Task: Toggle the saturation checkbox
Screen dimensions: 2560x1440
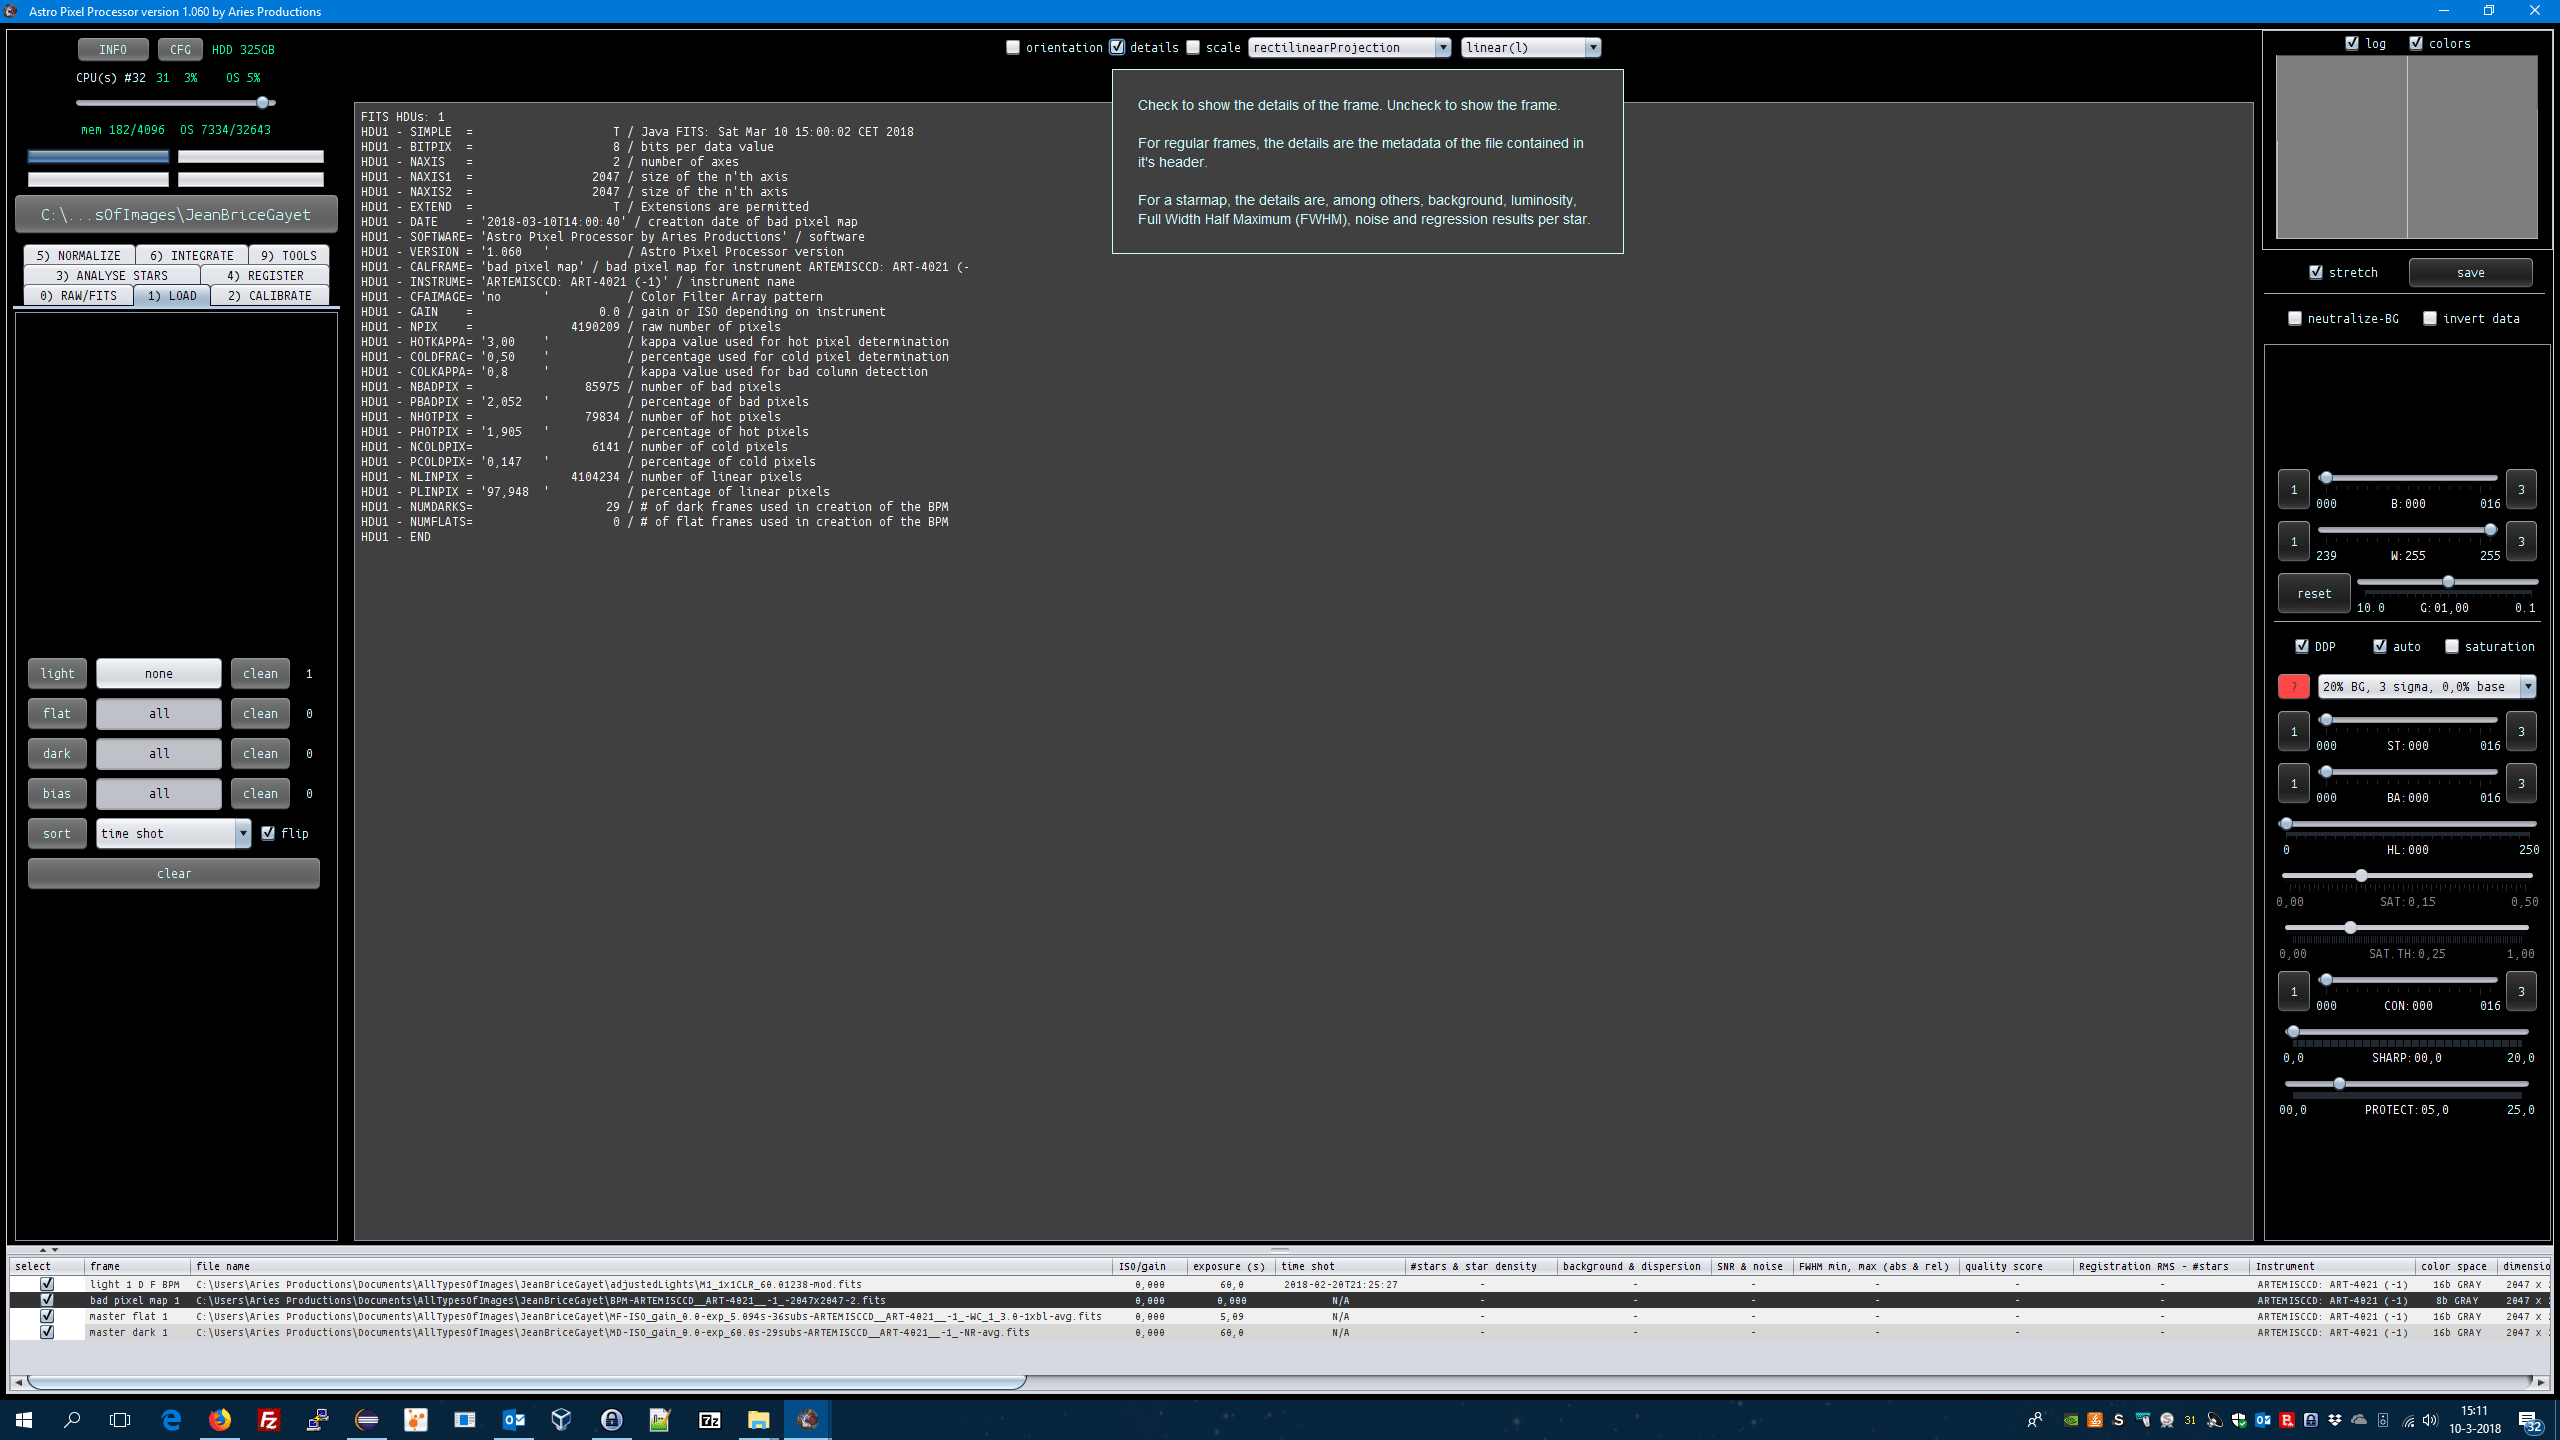Action: click(2452, 646)
